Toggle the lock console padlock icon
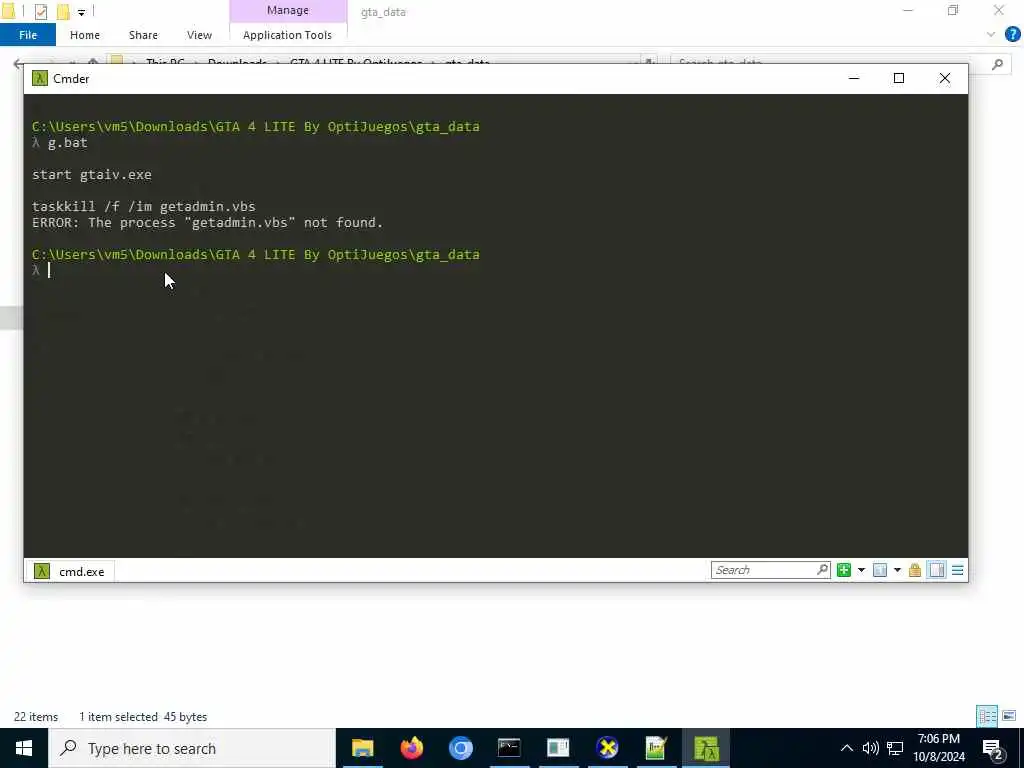The image size is (1024, 768). coord(915,570)
